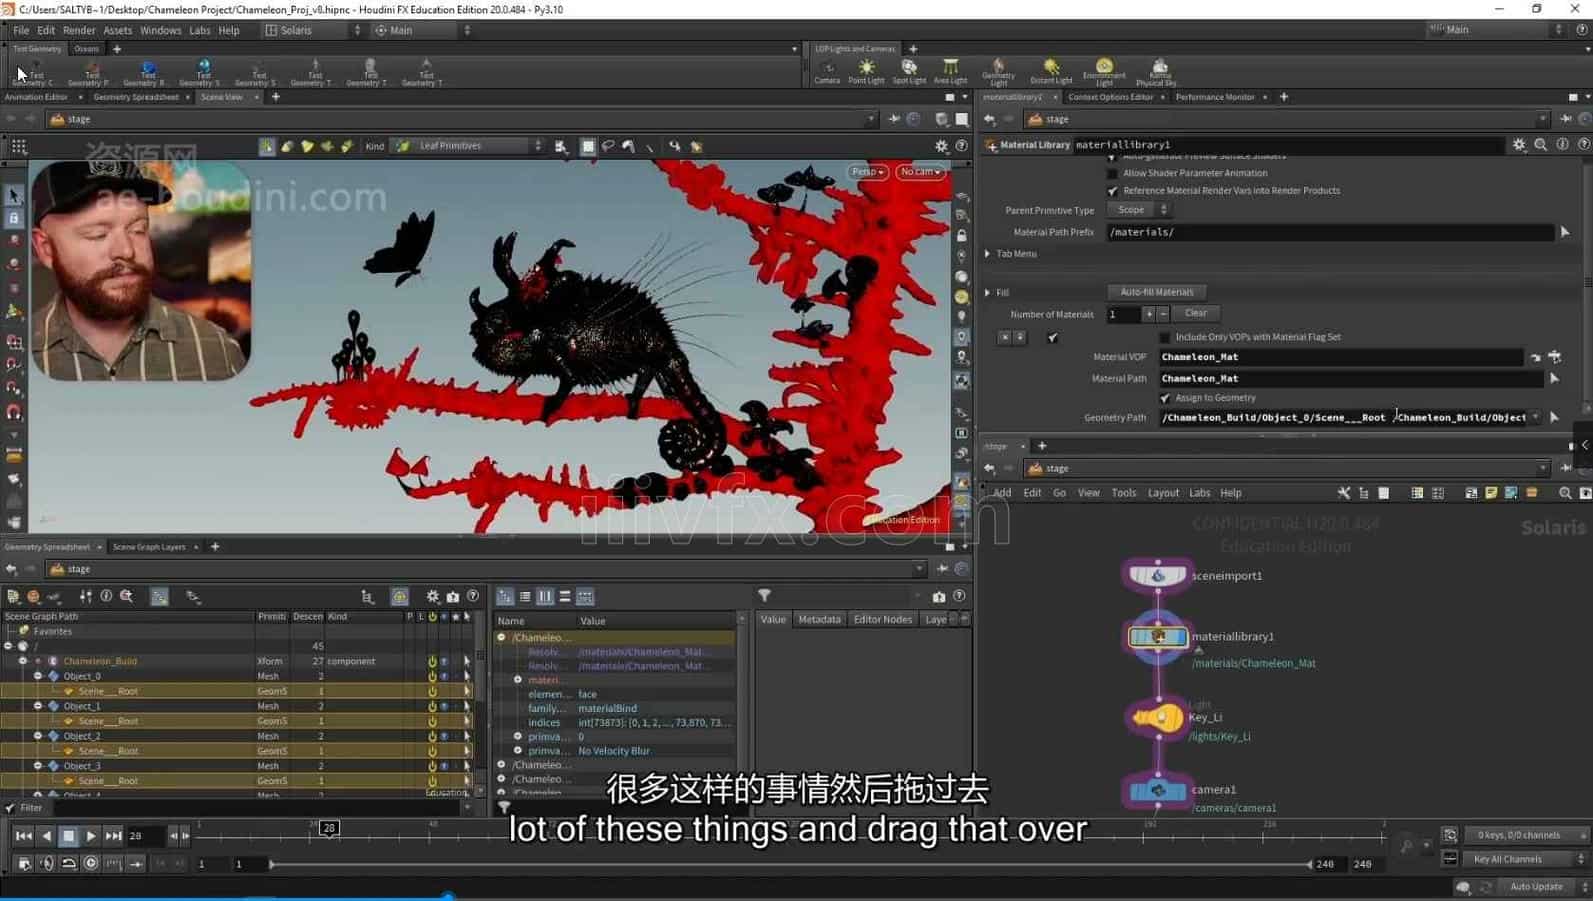This screenshot has height=901, width=1593.
Task: Click the Distant Light shelf tool
Action: (x=1051, y=72)
